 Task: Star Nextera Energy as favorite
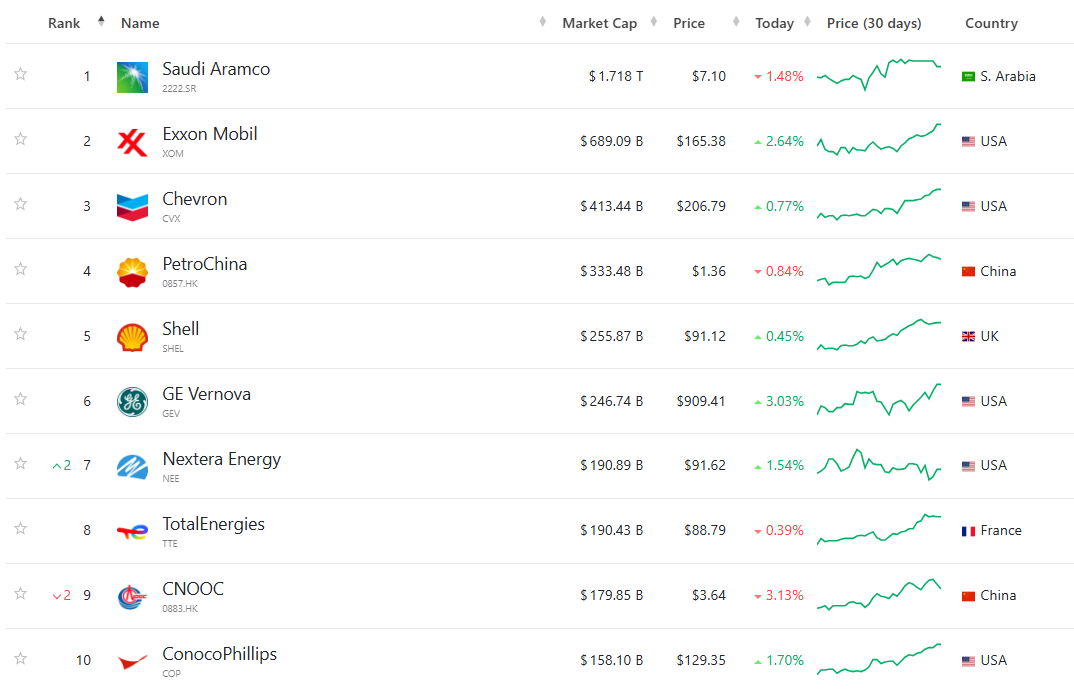click(20, 463)
